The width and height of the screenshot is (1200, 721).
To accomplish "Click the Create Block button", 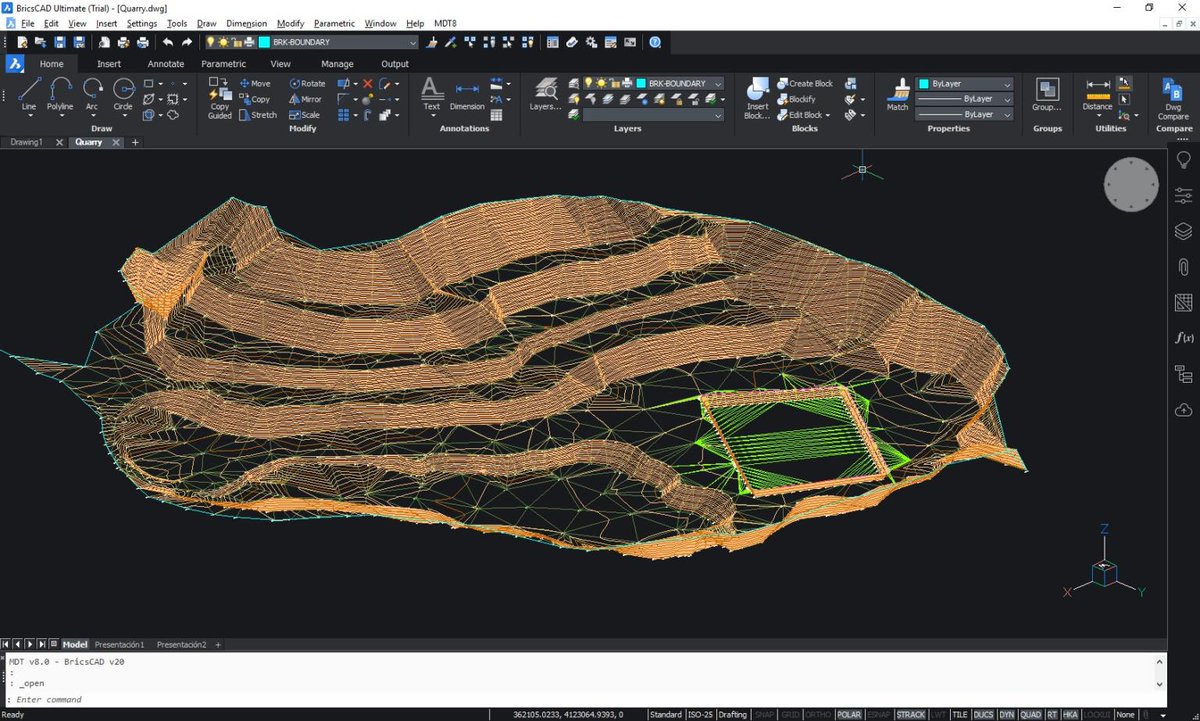I will click(803, 84).
